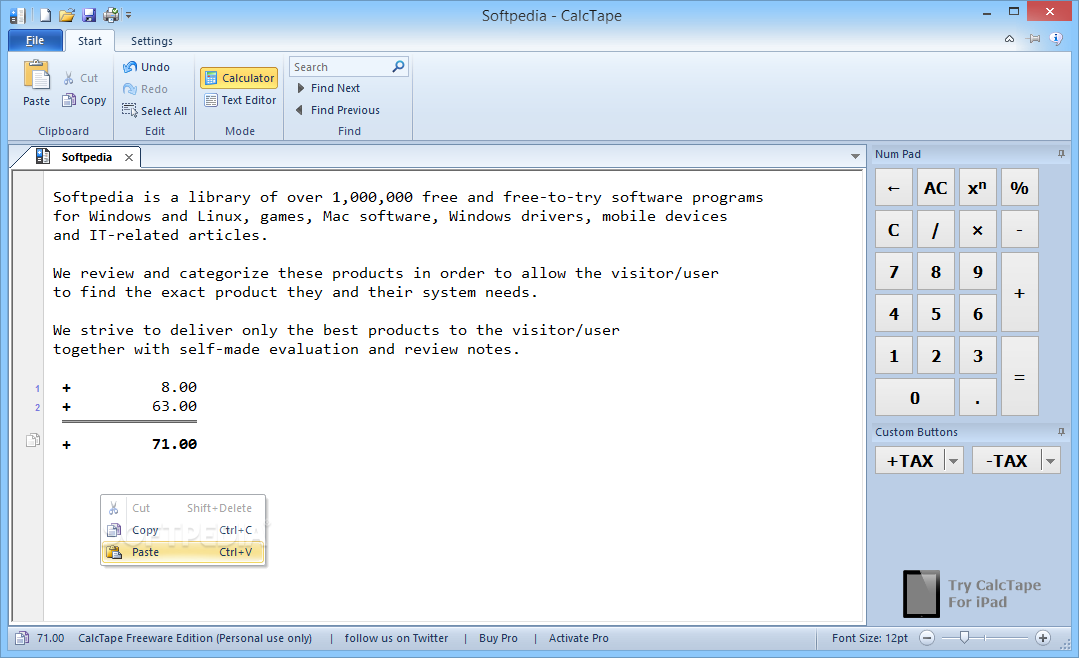The height and width of the screenshot is (658, 1079).
Task: Click the Open folder icon in quick access toolbar
Action: 67,14
